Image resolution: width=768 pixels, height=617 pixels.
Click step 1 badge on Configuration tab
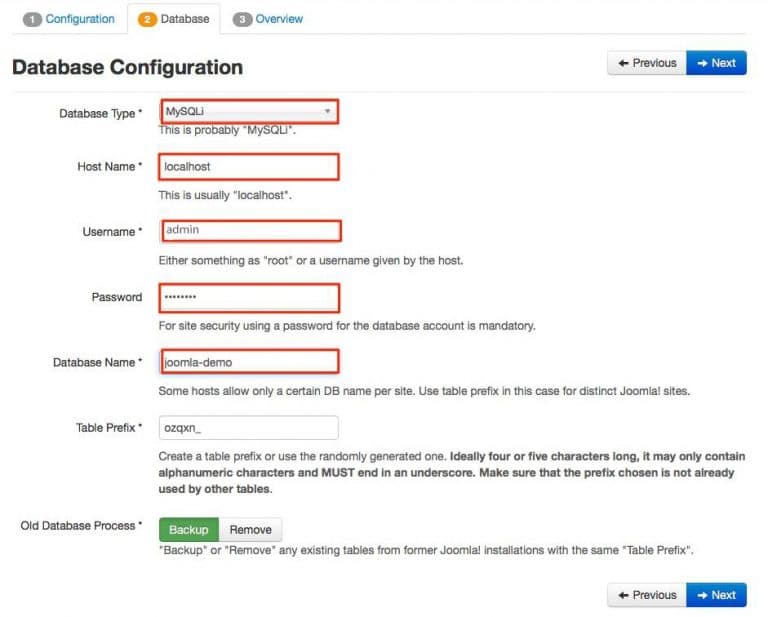32,20
